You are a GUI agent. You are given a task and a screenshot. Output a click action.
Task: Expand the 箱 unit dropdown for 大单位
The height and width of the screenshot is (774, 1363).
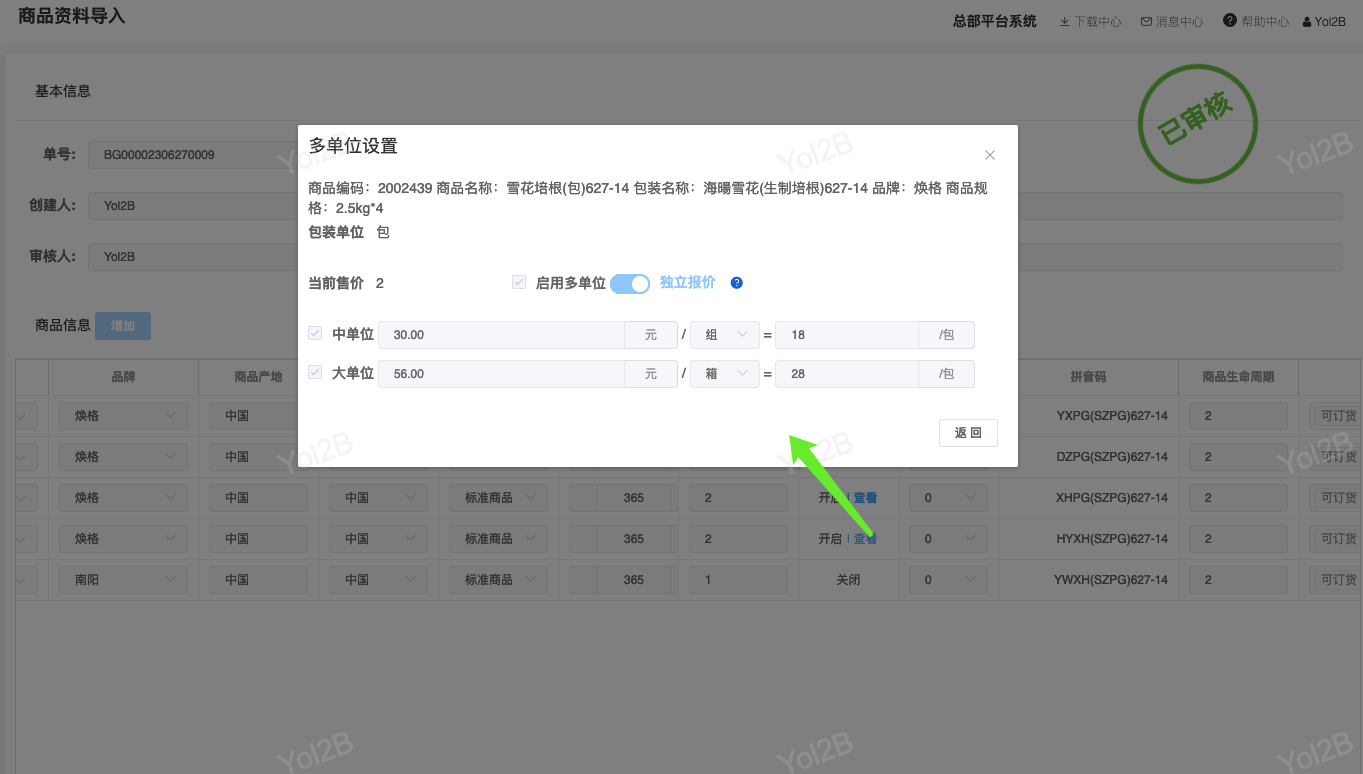pos(725,374)
